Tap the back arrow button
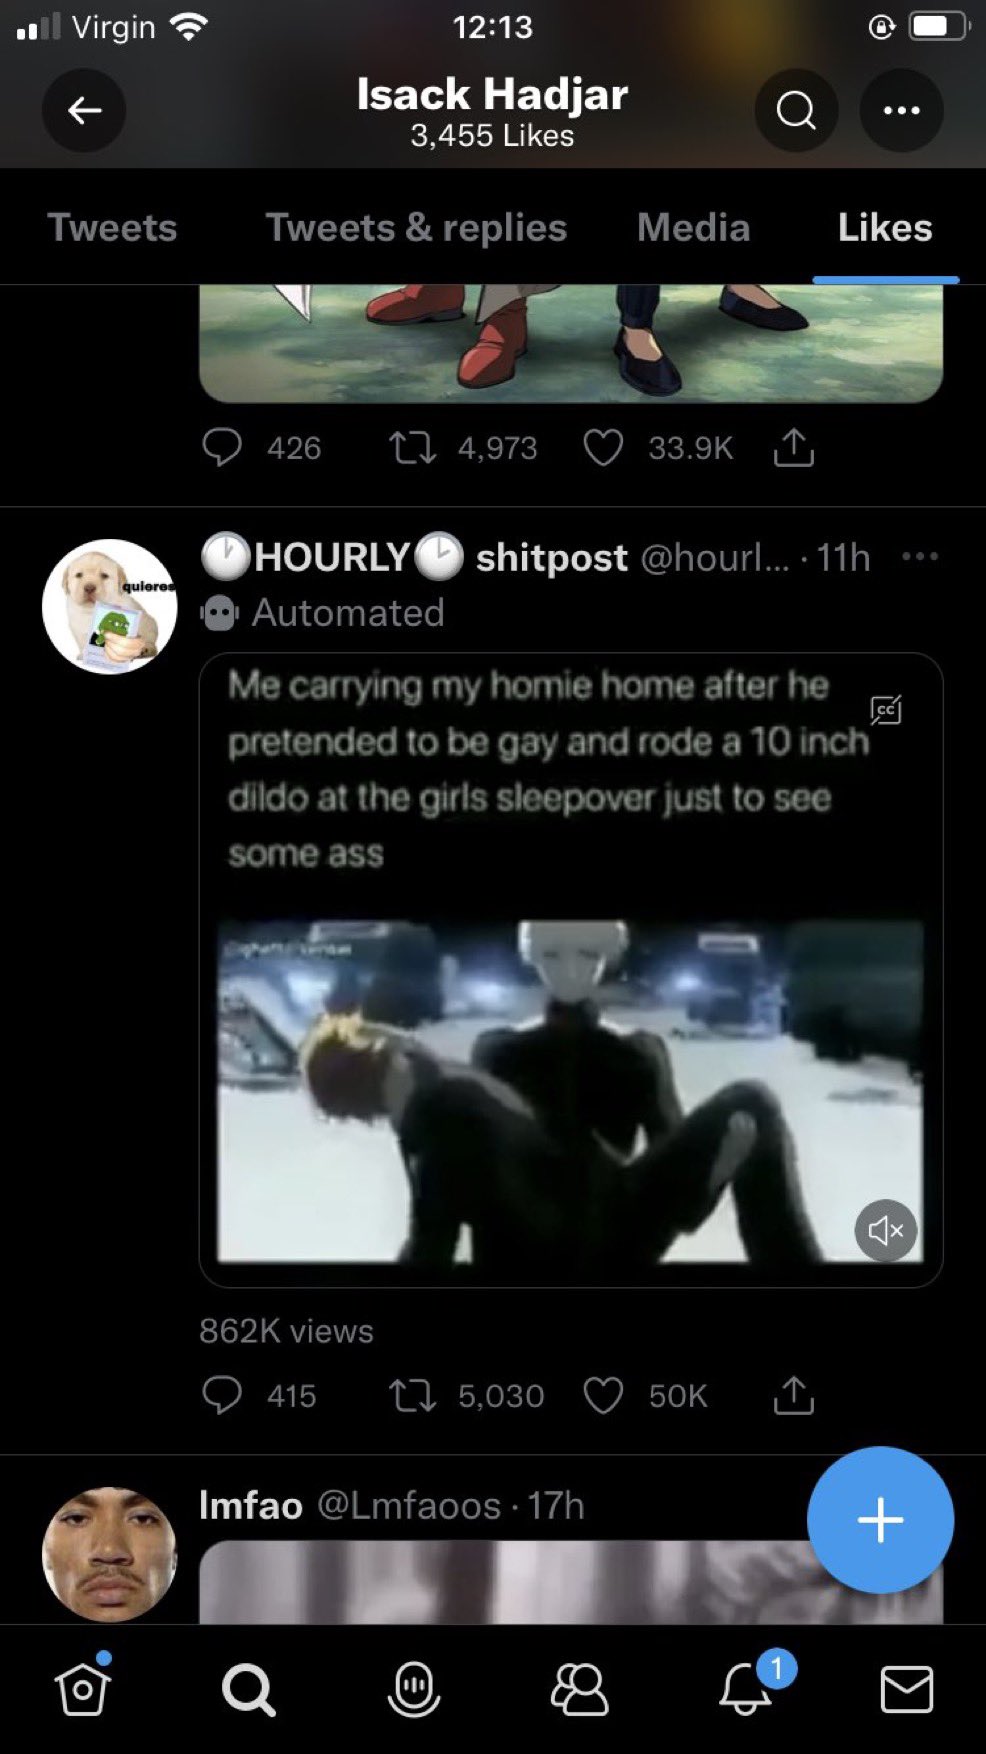The height and width of the screenshot is (1754, 986). pyautogui.click(x=84, y=110)
